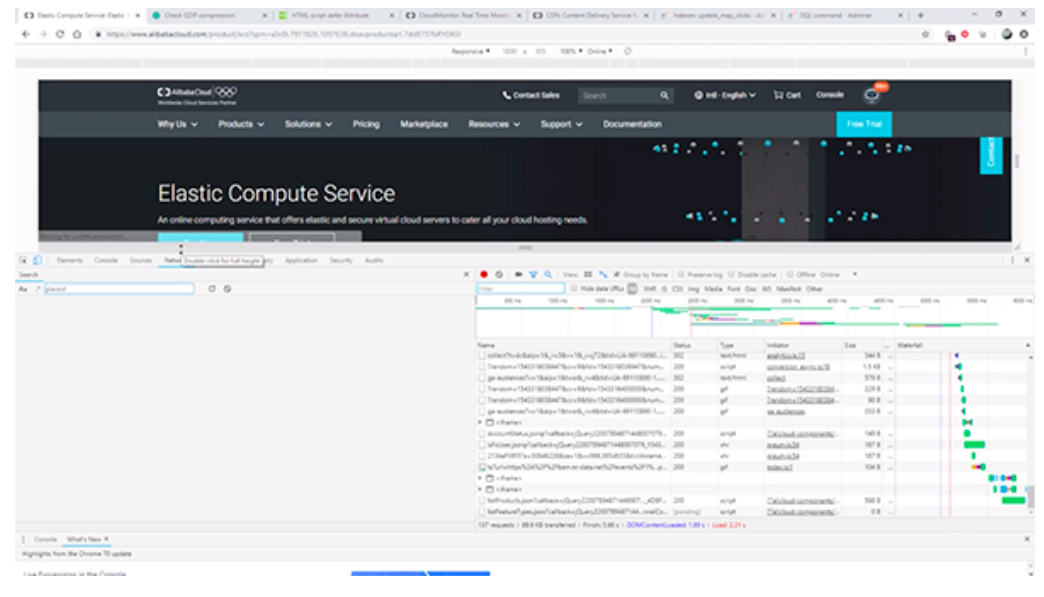
Task: Refresh the search results in Search panel
Action: pyautogui.click(x=212, y=289)
